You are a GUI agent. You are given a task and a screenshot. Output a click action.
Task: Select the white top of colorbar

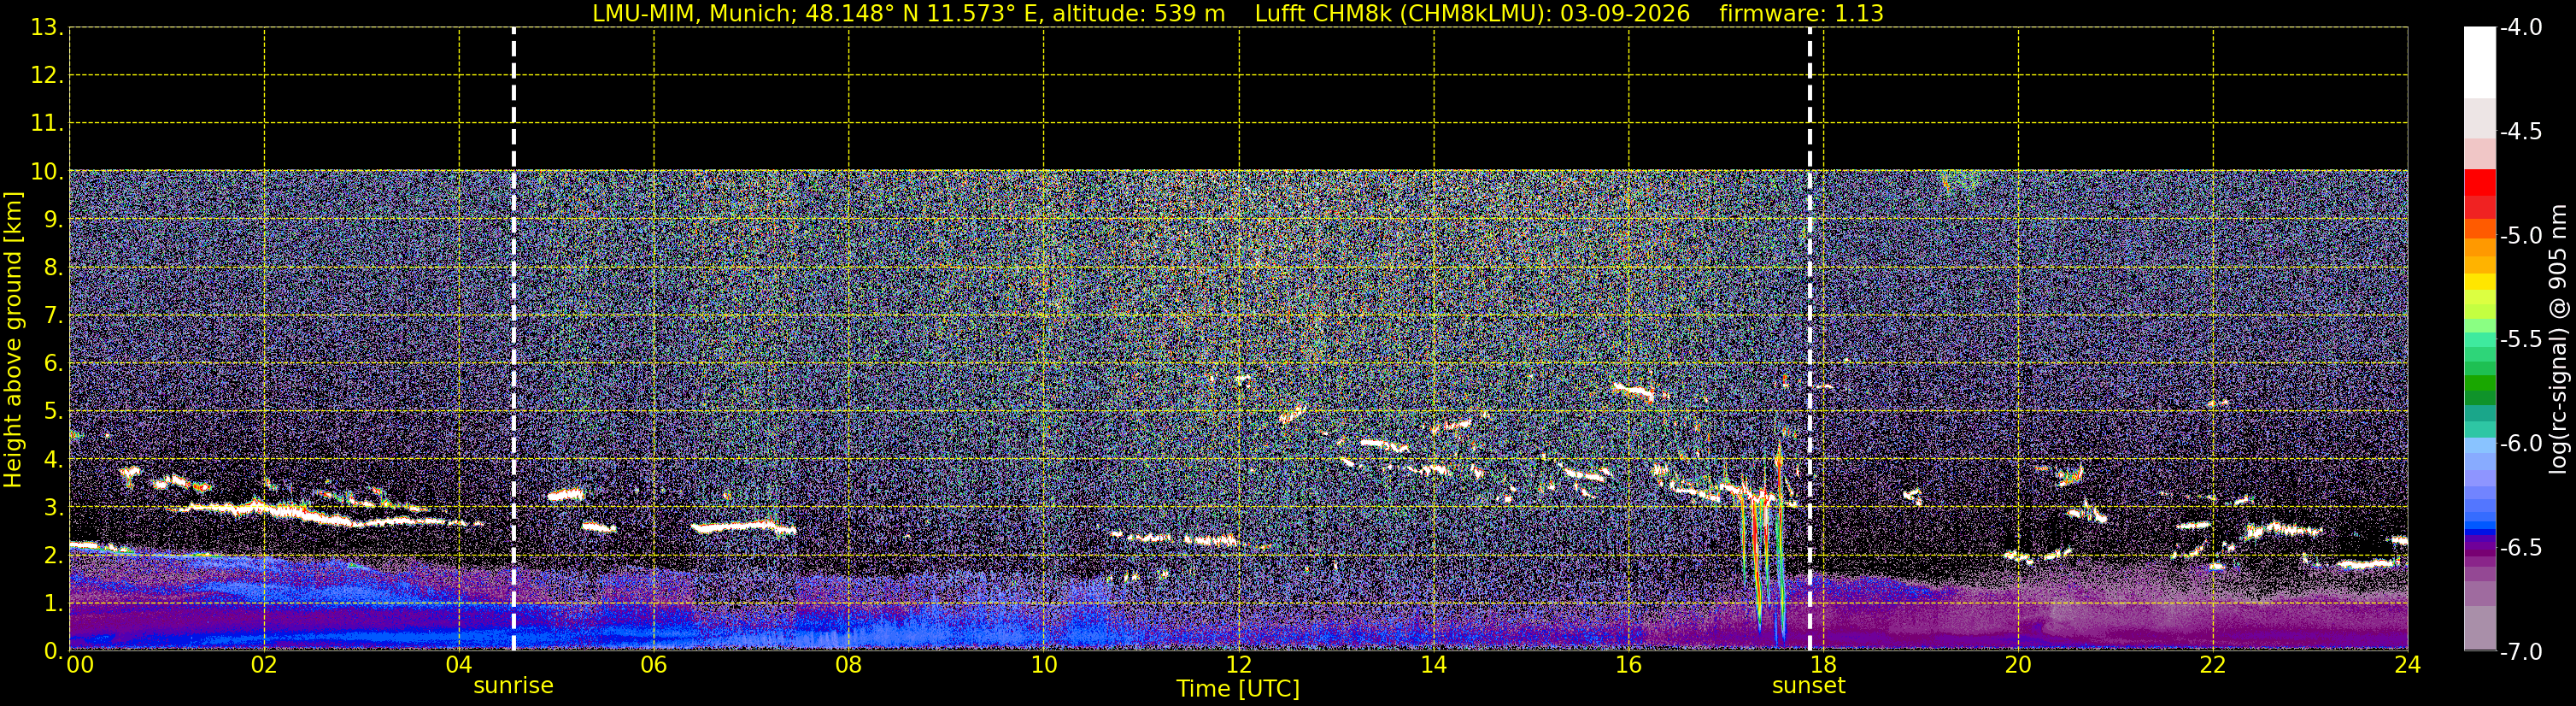click(2480, 62)
